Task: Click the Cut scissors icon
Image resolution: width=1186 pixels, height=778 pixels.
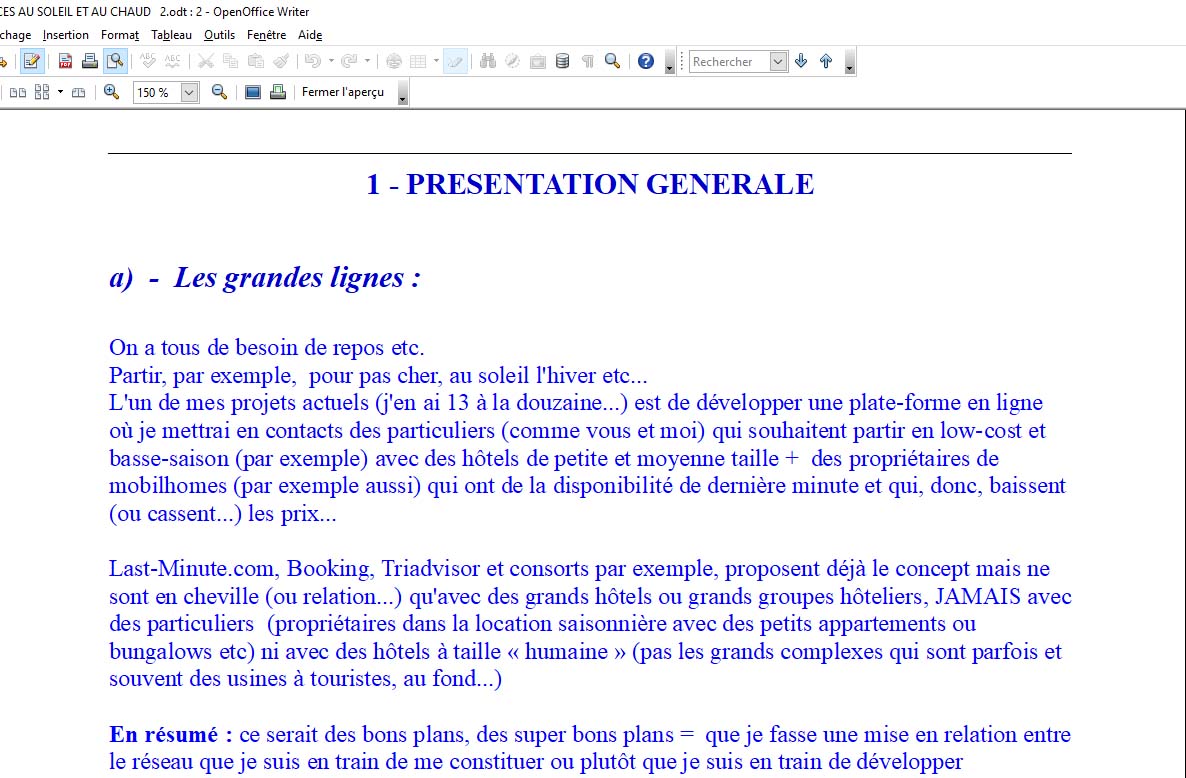Action: coord(206,61)
